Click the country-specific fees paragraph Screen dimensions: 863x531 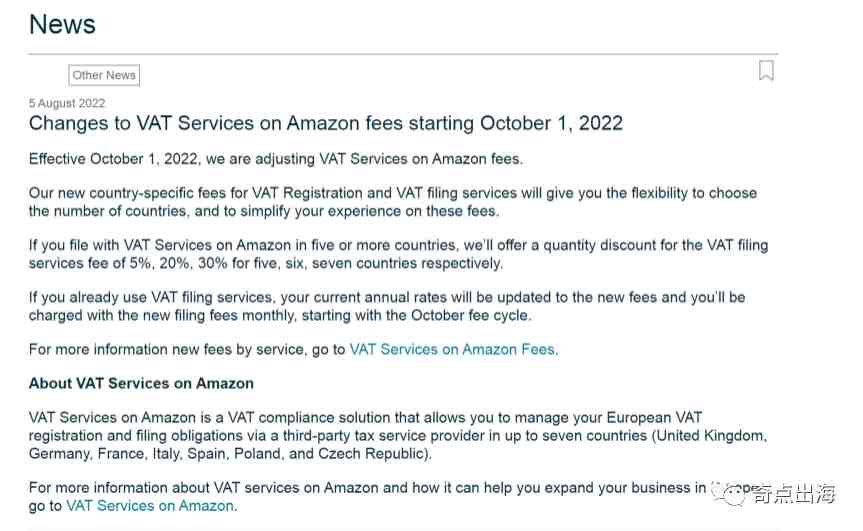coord(392,202)
